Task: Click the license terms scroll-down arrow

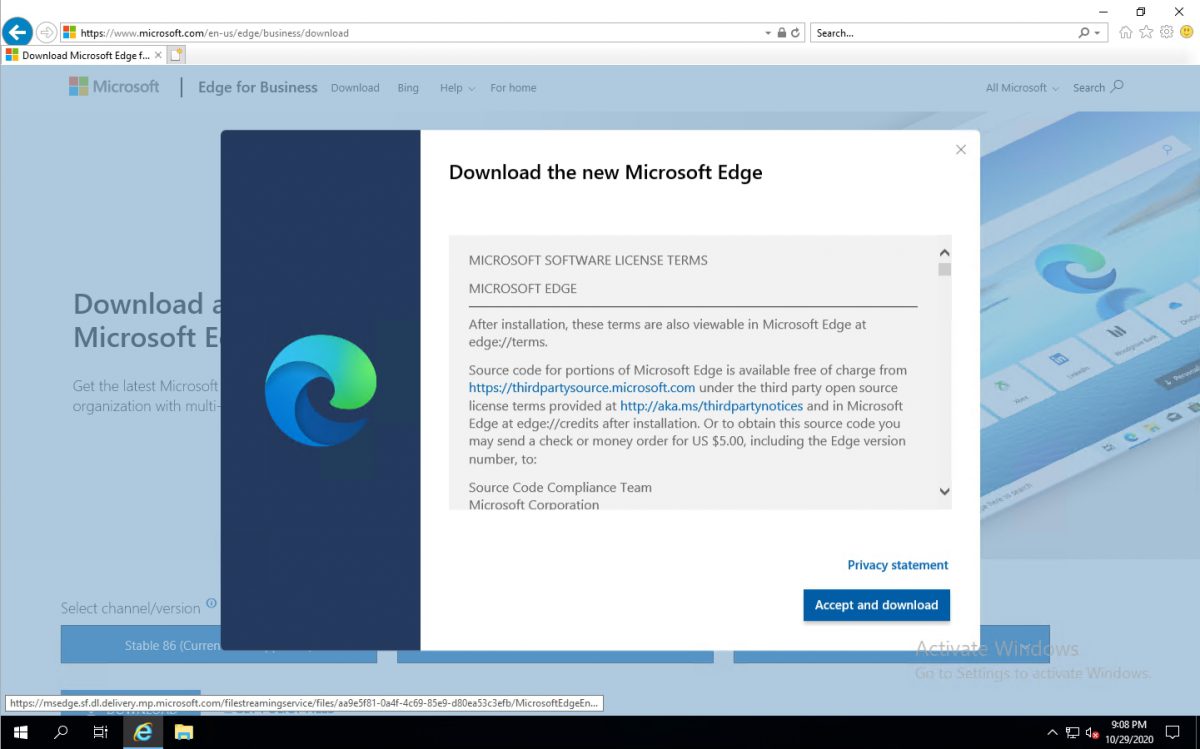Action: pyautogui.click(x=944, y=491)
